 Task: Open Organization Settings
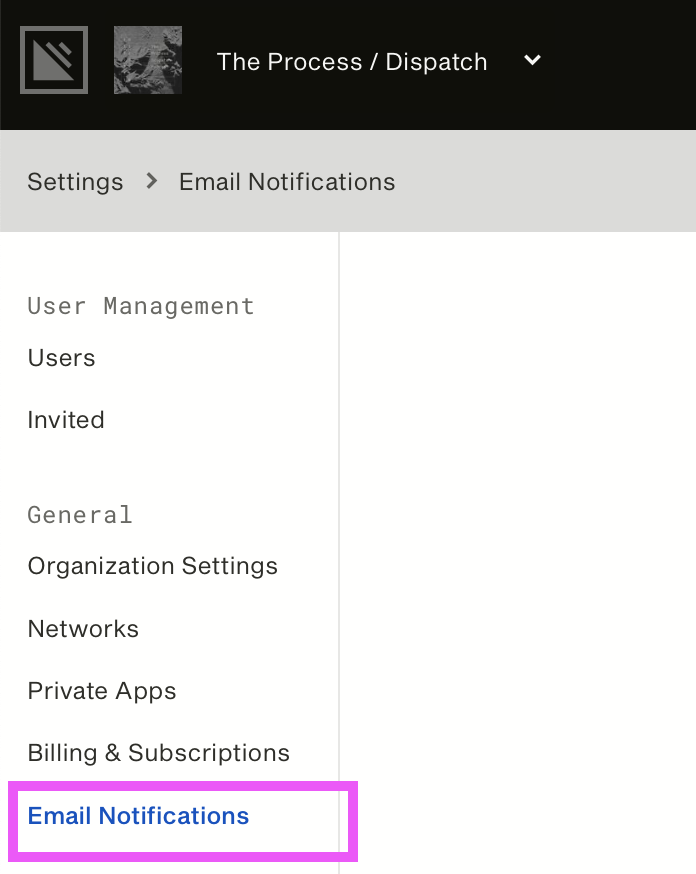[153, 566]
